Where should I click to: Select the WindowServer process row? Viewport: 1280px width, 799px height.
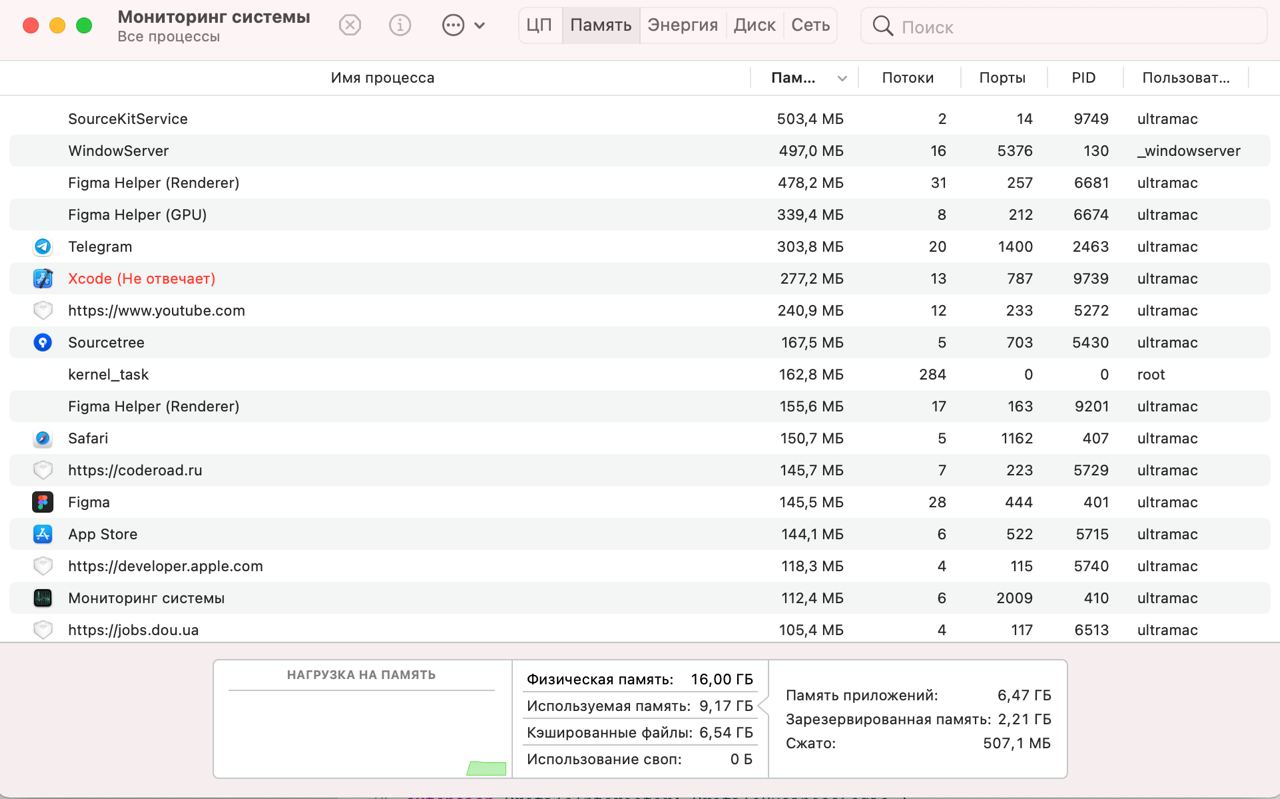coord(640,150)
